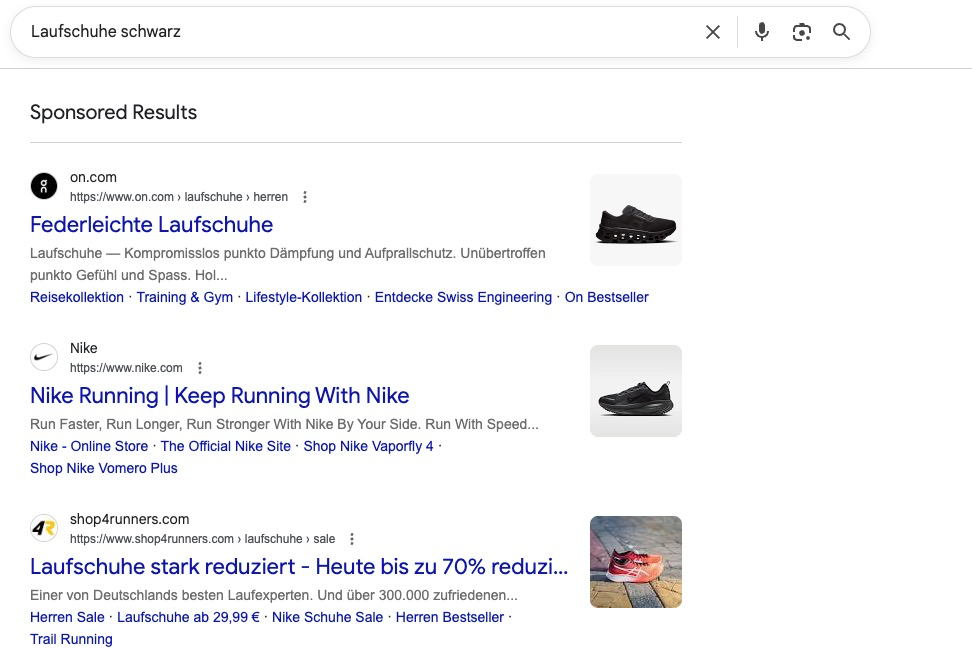Open 'Nike - Online Store' sitelink

pos(89,446)
